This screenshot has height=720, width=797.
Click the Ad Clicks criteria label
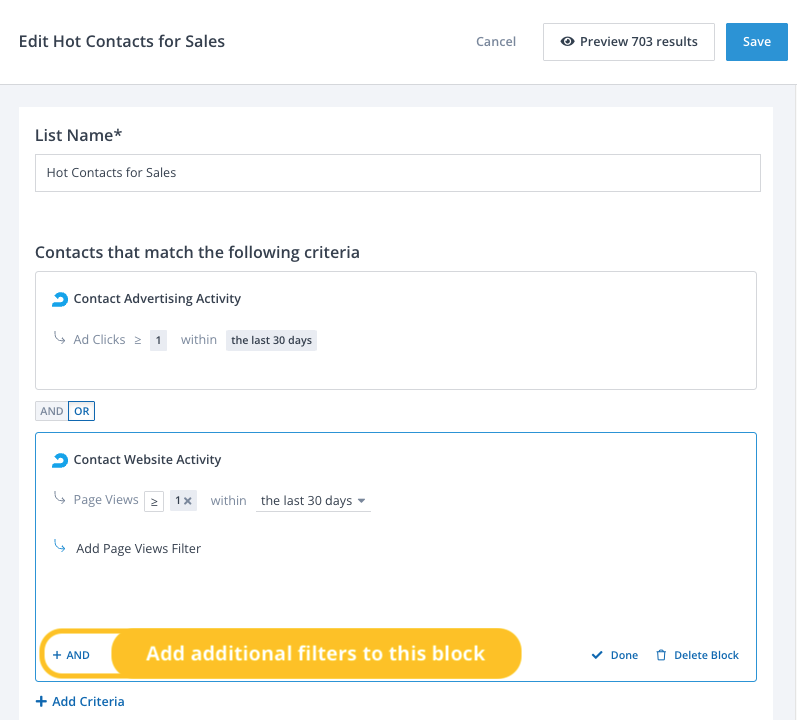[x=99, y=340]
